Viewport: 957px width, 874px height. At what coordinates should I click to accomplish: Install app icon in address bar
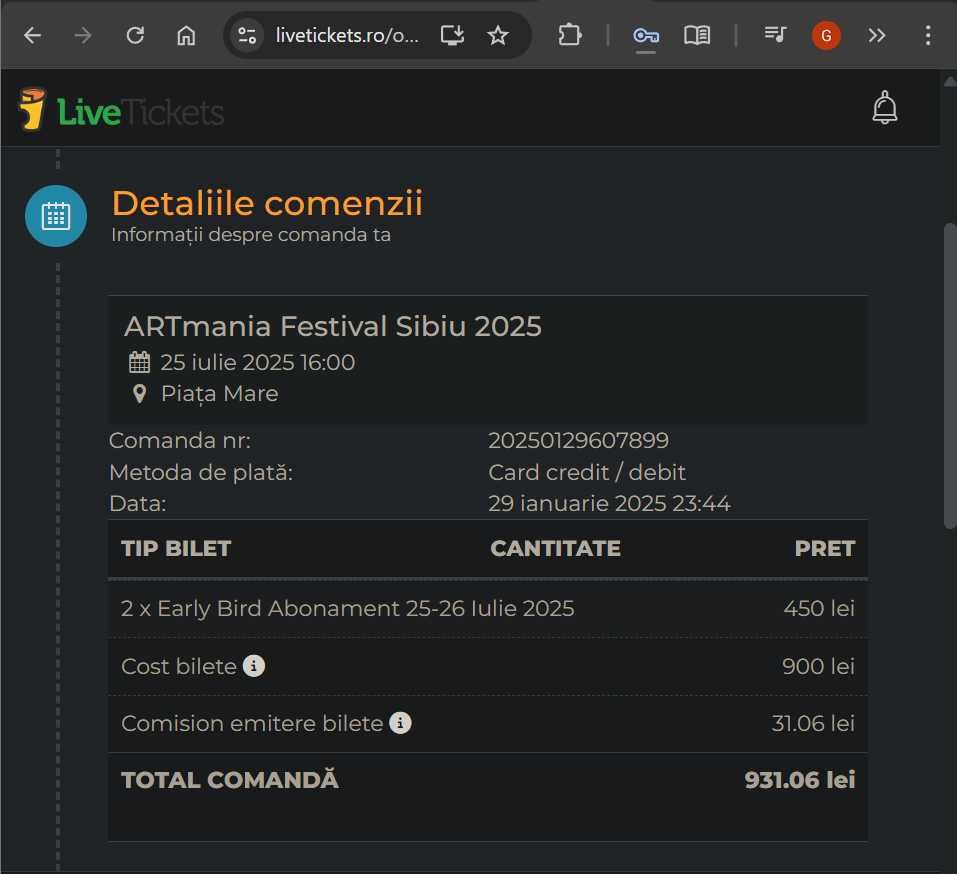click(x=452, y=35)
